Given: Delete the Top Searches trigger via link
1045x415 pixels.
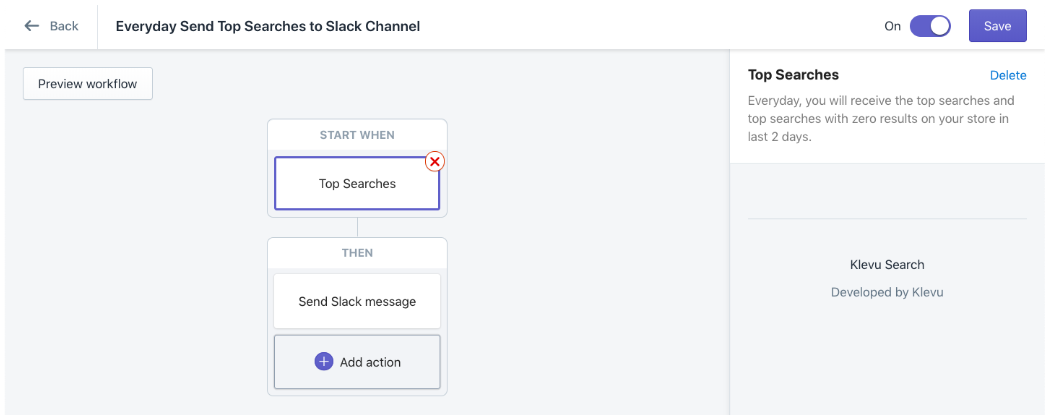Looking at the screenshot, I should (x=1007, y=75).
